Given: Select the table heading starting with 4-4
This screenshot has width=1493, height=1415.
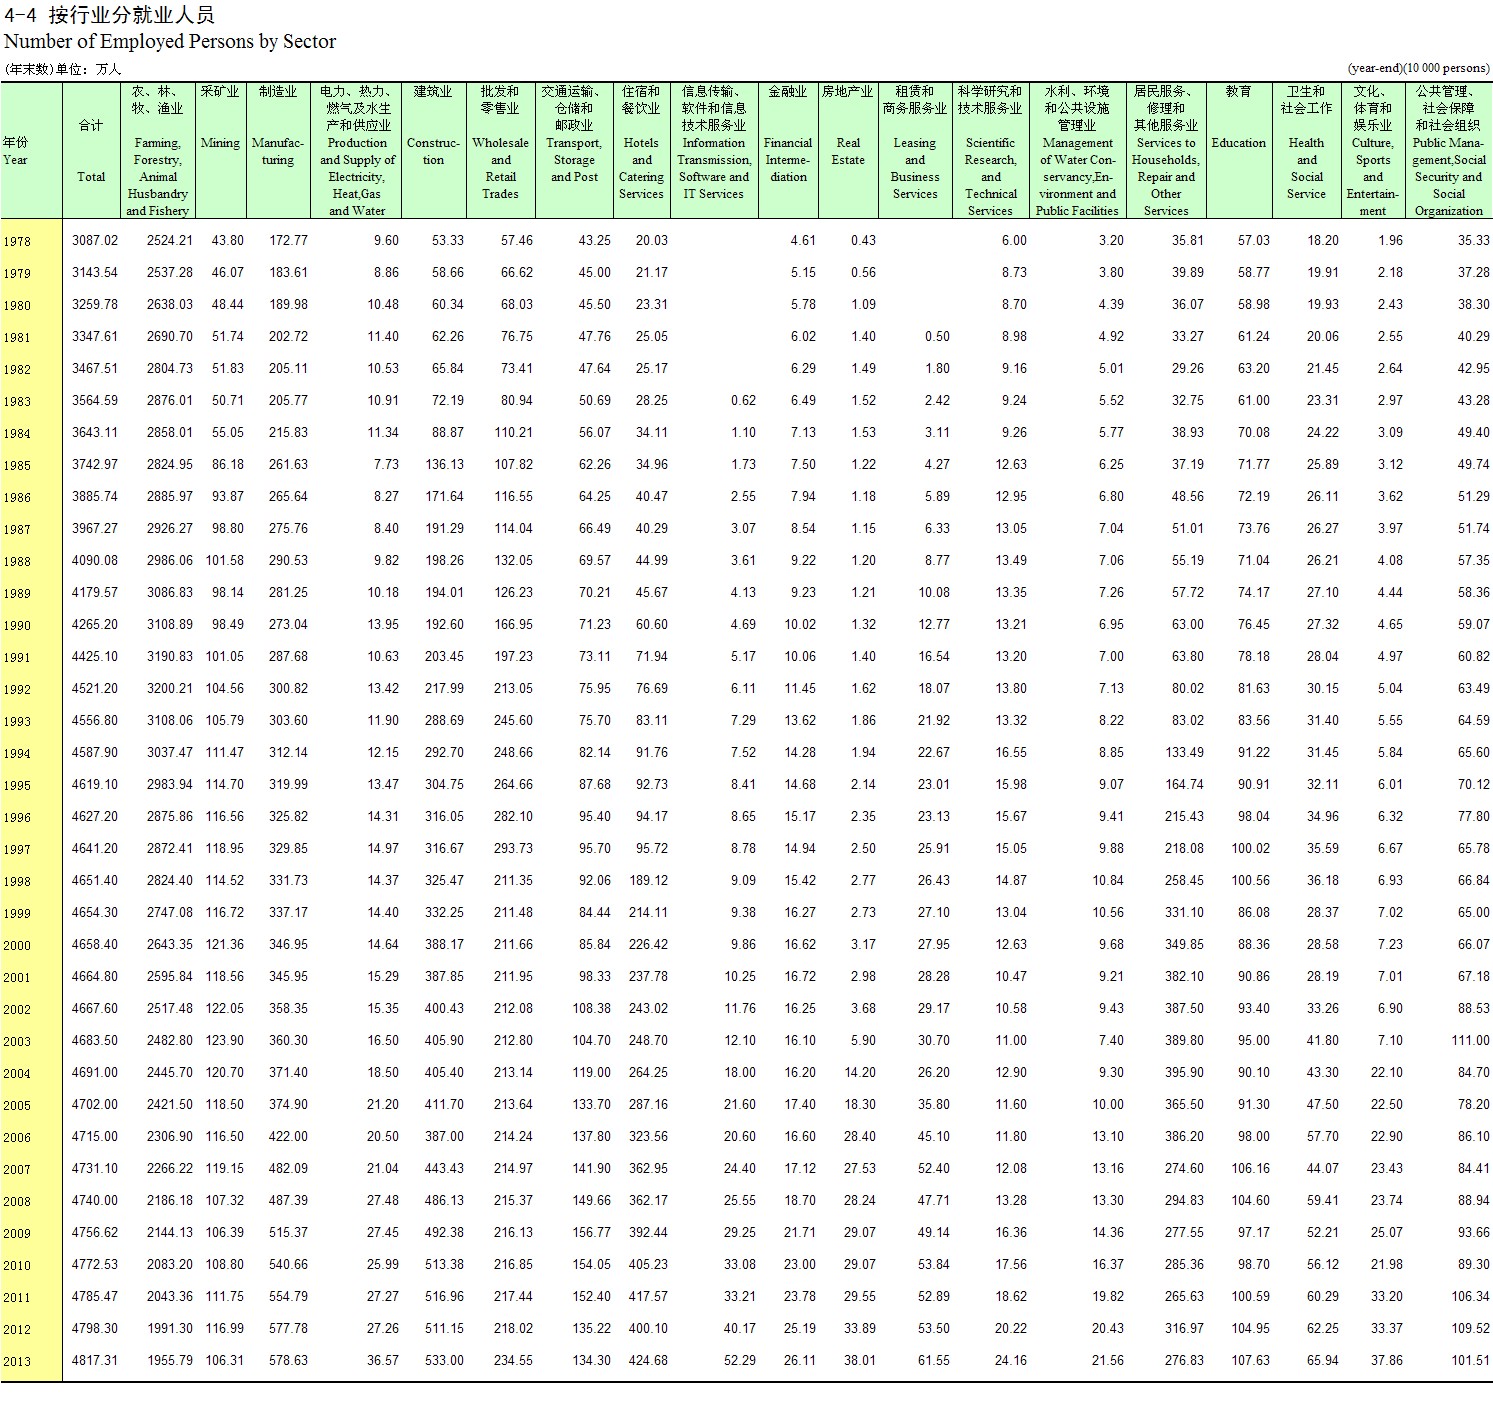Looking at the screenshot, I should (x=110, y=15).
